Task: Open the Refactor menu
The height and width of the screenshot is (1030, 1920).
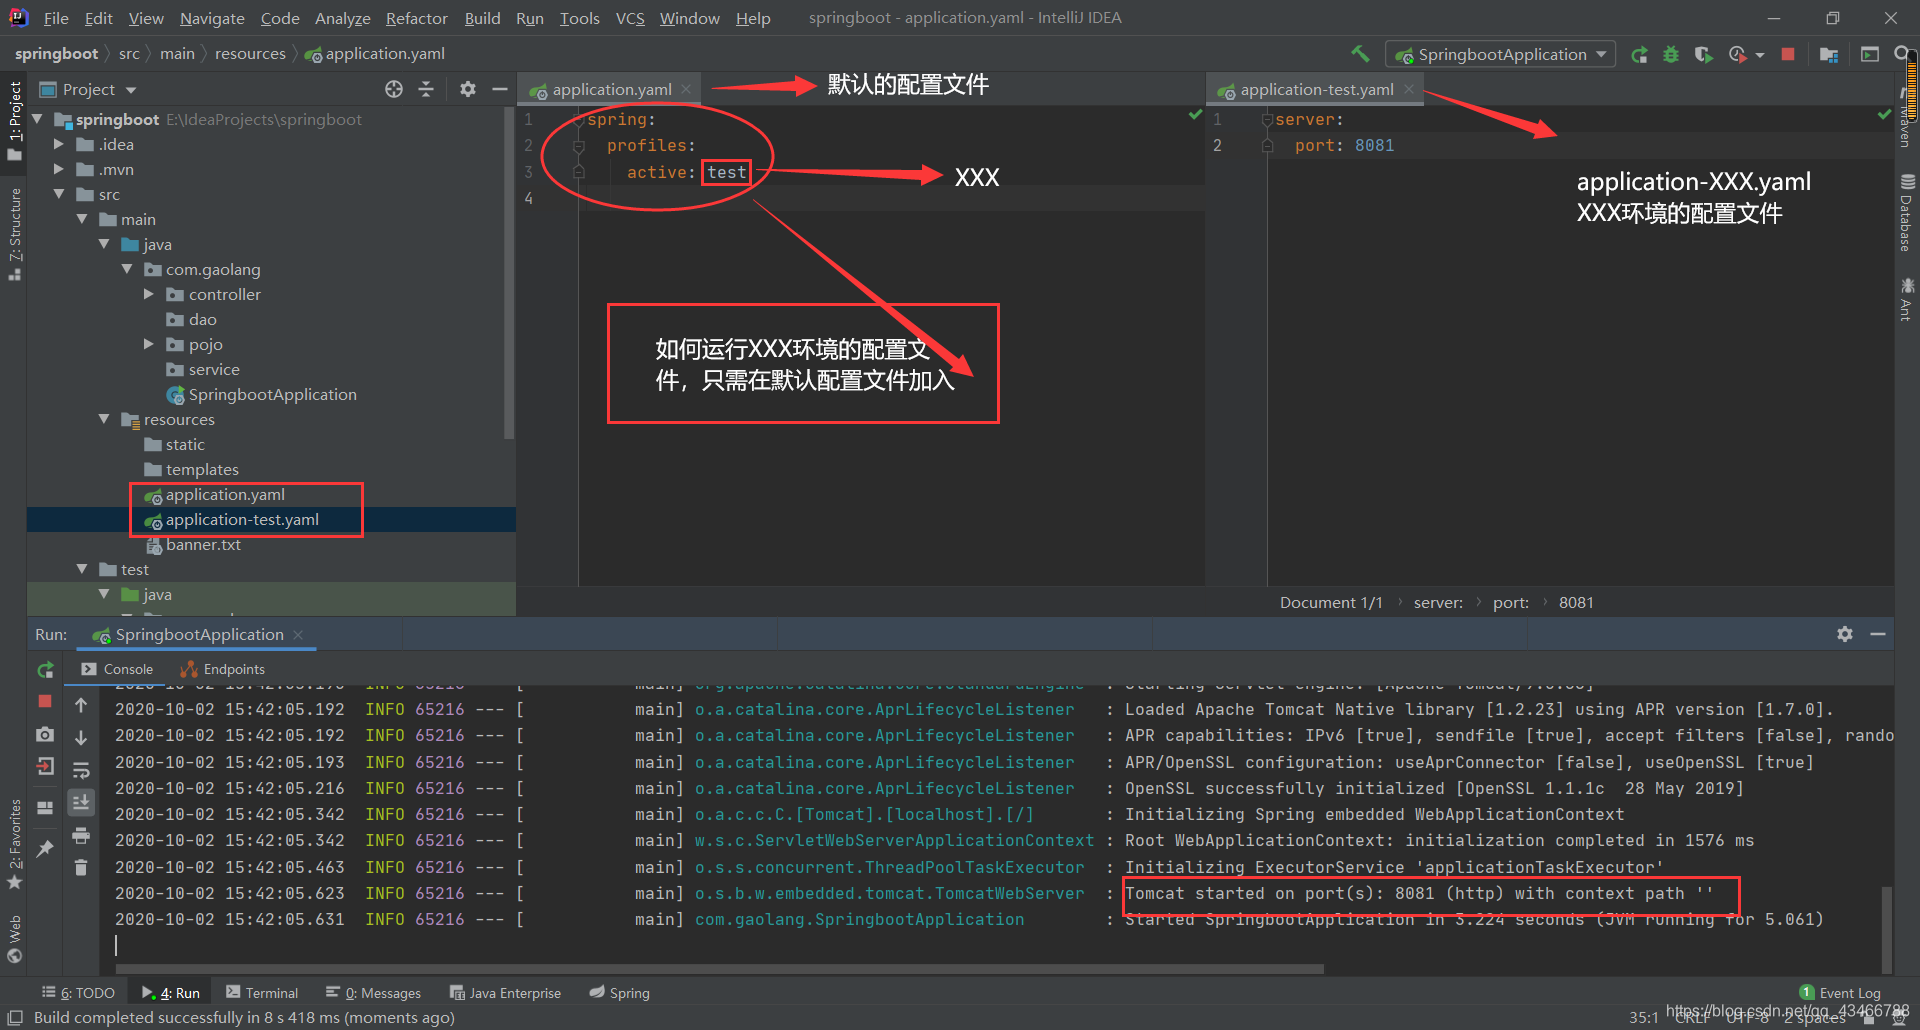Action: [416, 18]
